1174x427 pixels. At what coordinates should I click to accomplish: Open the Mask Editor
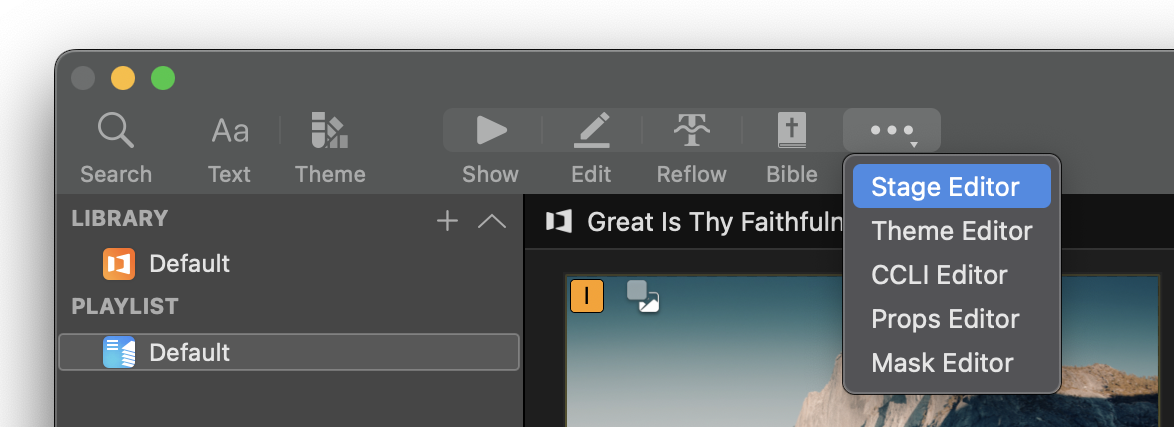click(942, 363)
